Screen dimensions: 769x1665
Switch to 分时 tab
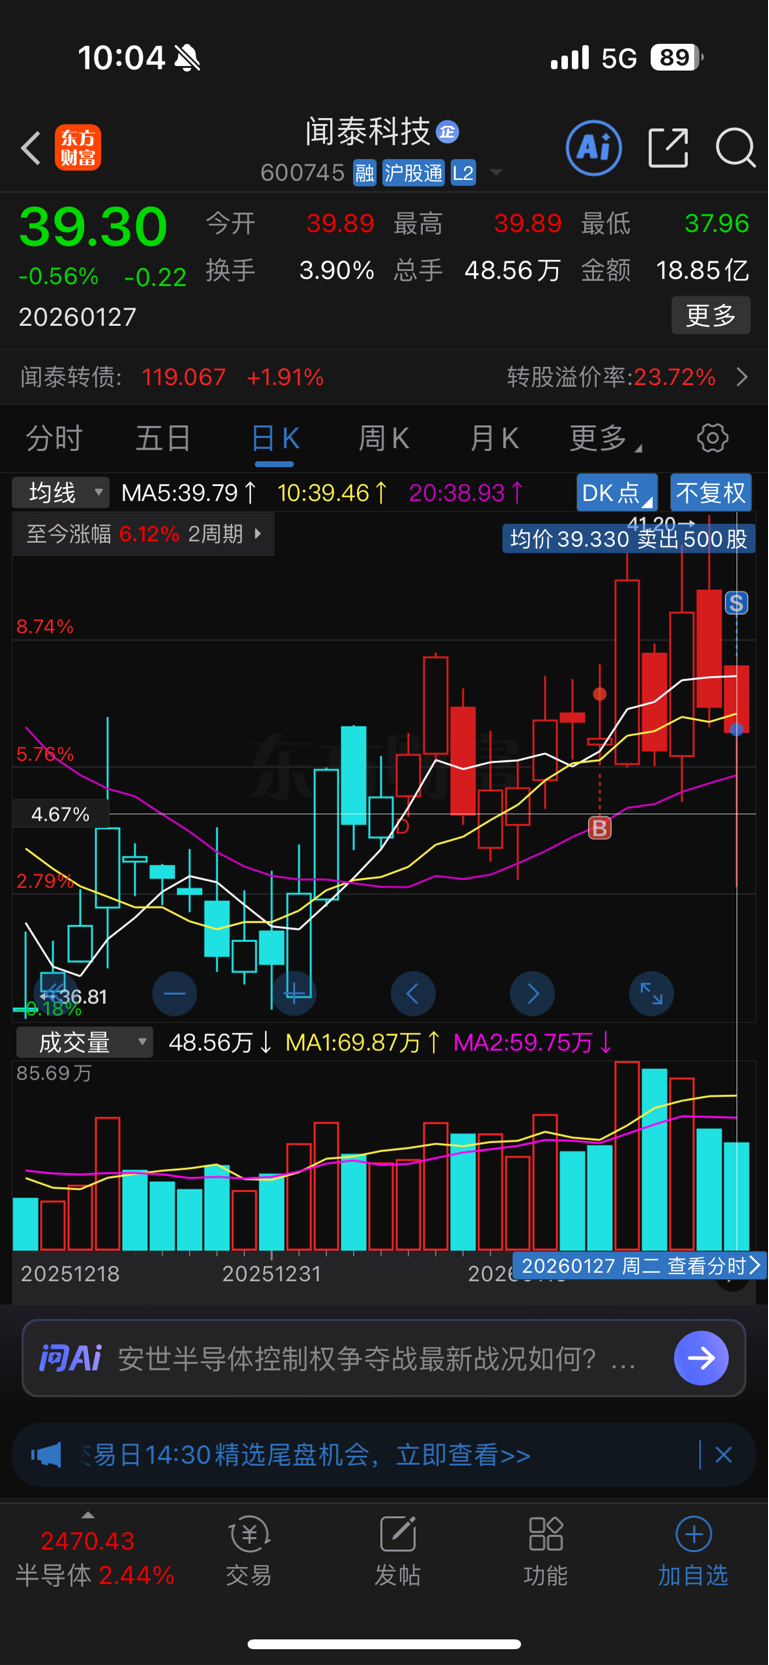[54, 438]
